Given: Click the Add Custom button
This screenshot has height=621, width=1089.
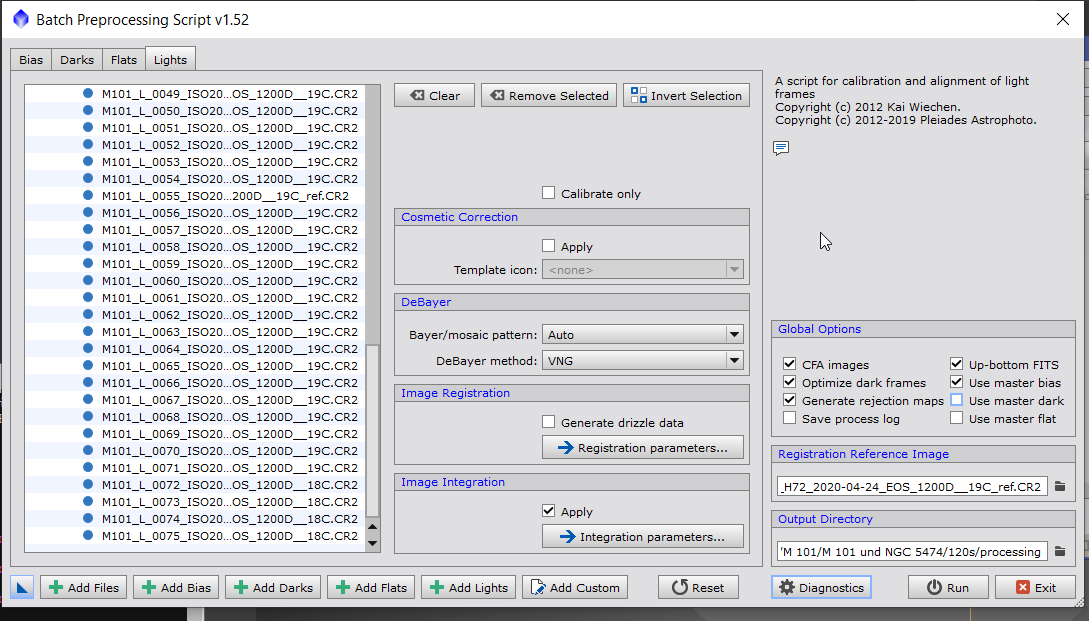Looking at the screenshot, I should pyautogui.click(x=575, y=588).
